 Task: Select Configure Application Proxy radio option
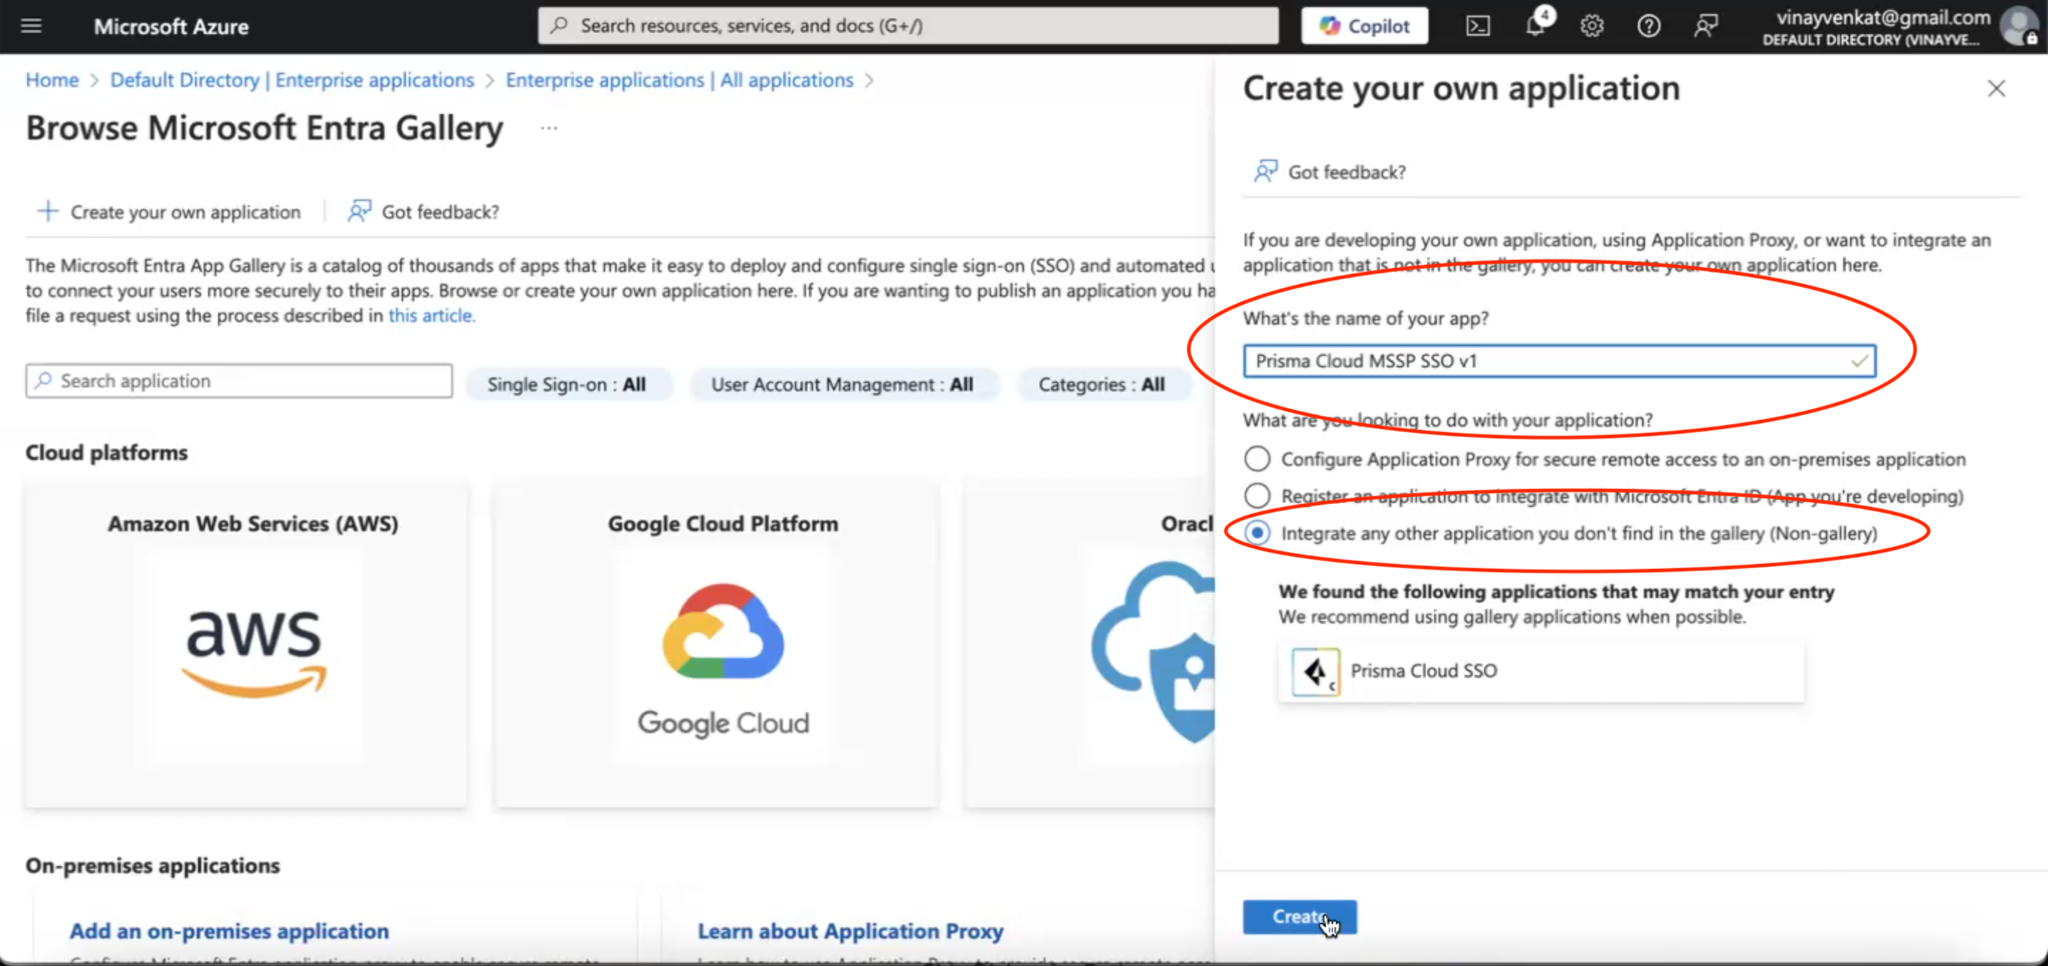[x=1257, y=459]
